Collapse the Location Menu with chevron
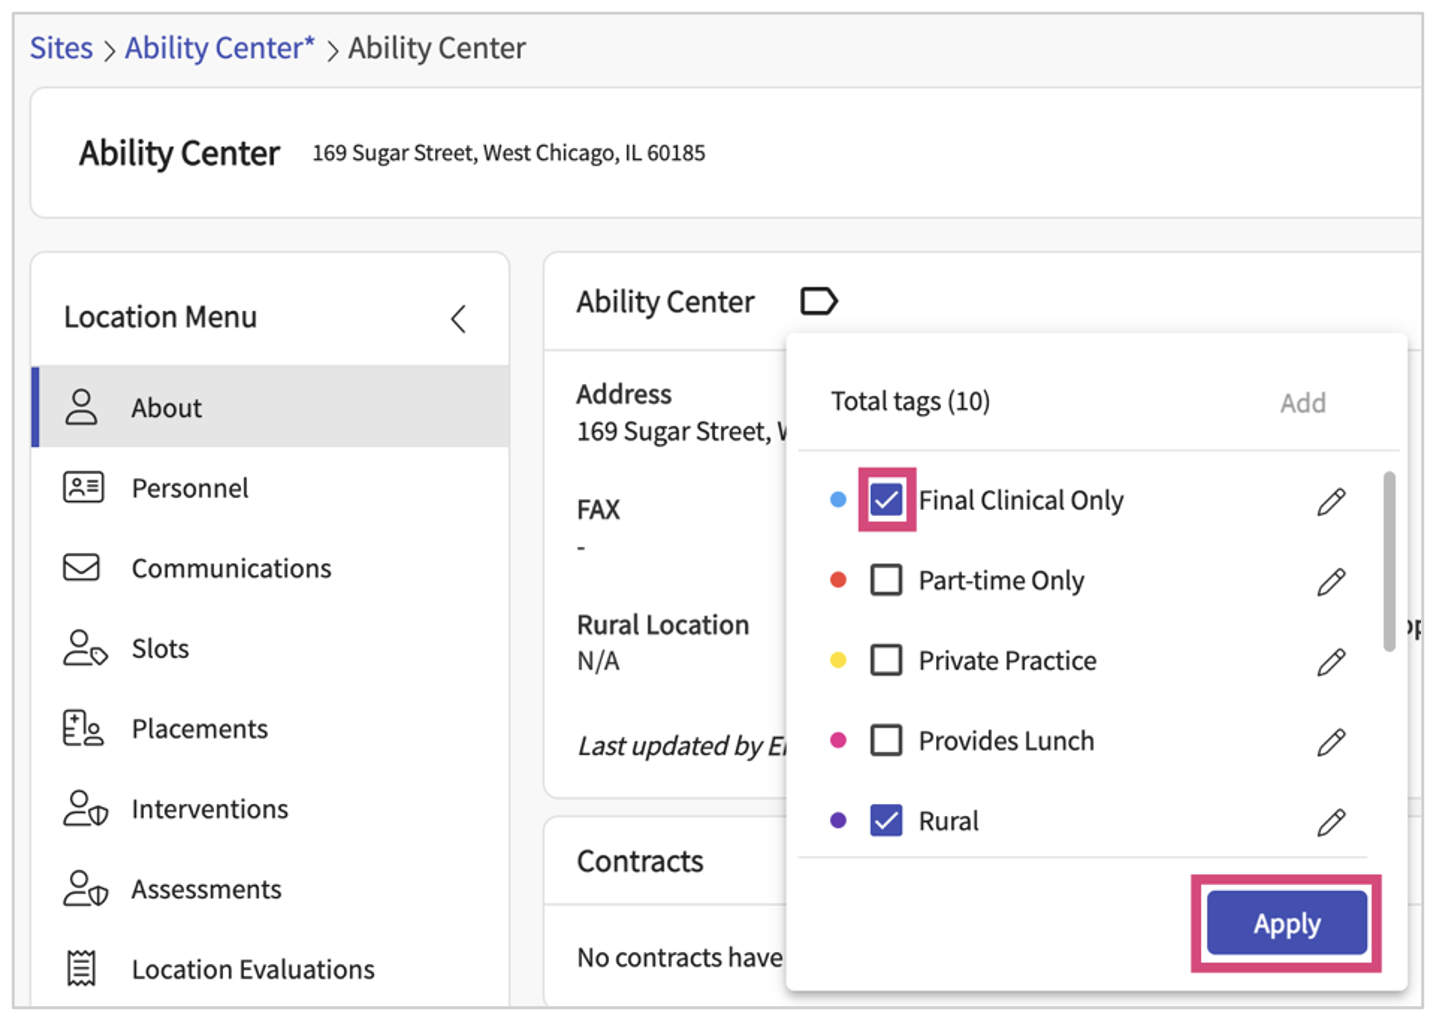This screenshot has height=1020, width=1436. point(459,319)
